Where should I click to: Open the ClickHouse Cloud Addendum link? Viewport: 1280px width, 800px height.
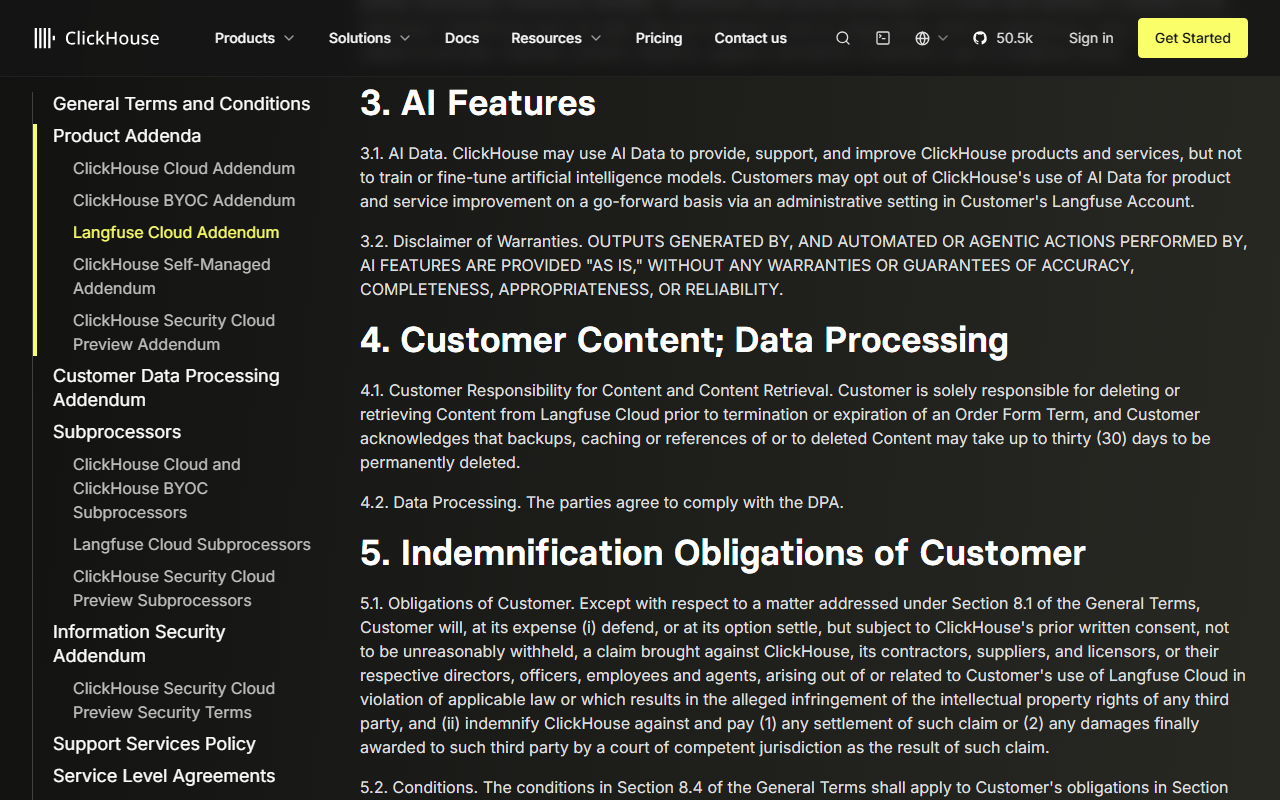(184, 168)
